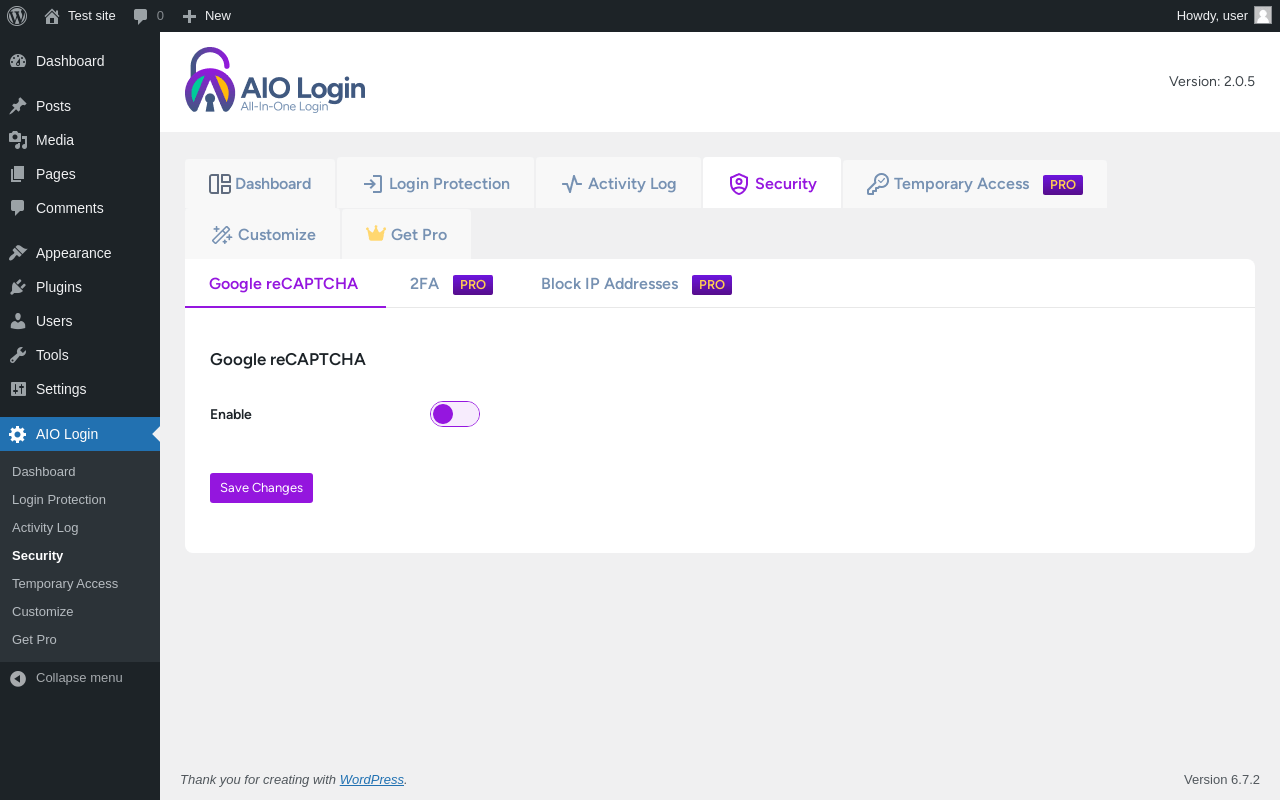Image resolution: width=1280 pixels, height=800 pixels.
Task: Open the comments bubble icon in admin bar
Action: (x=141, y=16)
